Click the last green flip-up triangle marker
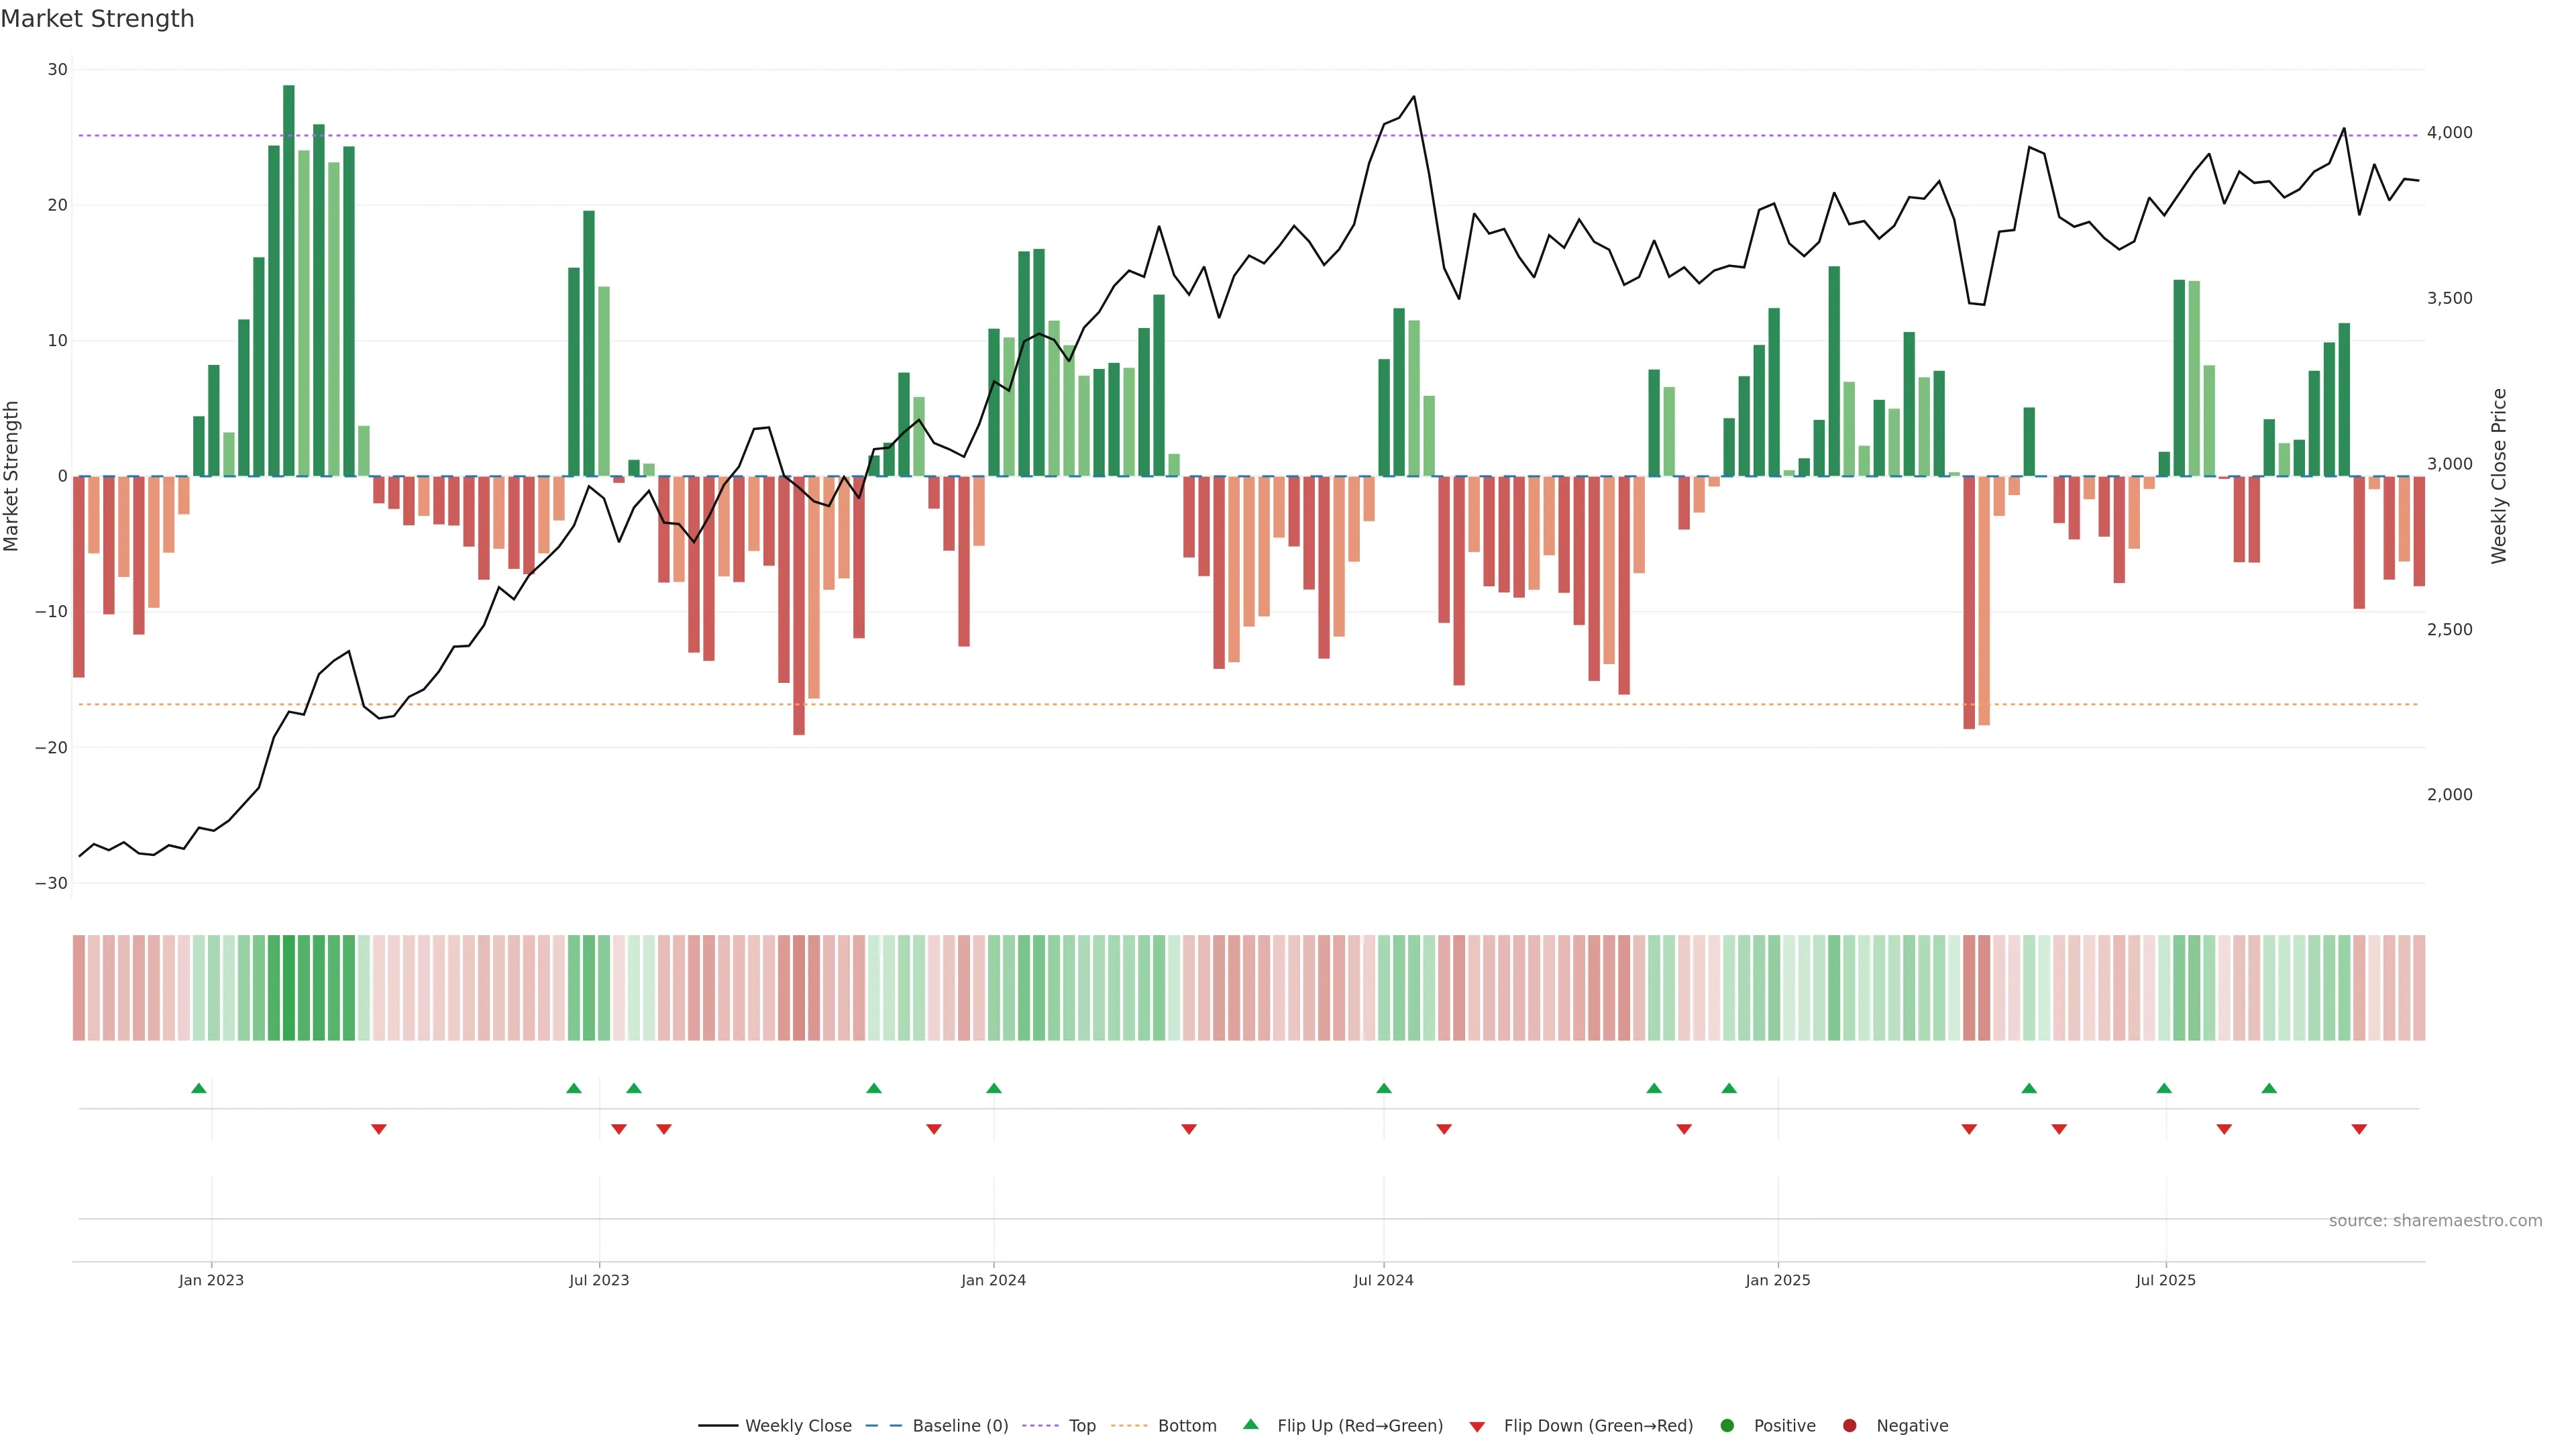Viewport: 2576px width, 1449px height. pos(2269,1088)
